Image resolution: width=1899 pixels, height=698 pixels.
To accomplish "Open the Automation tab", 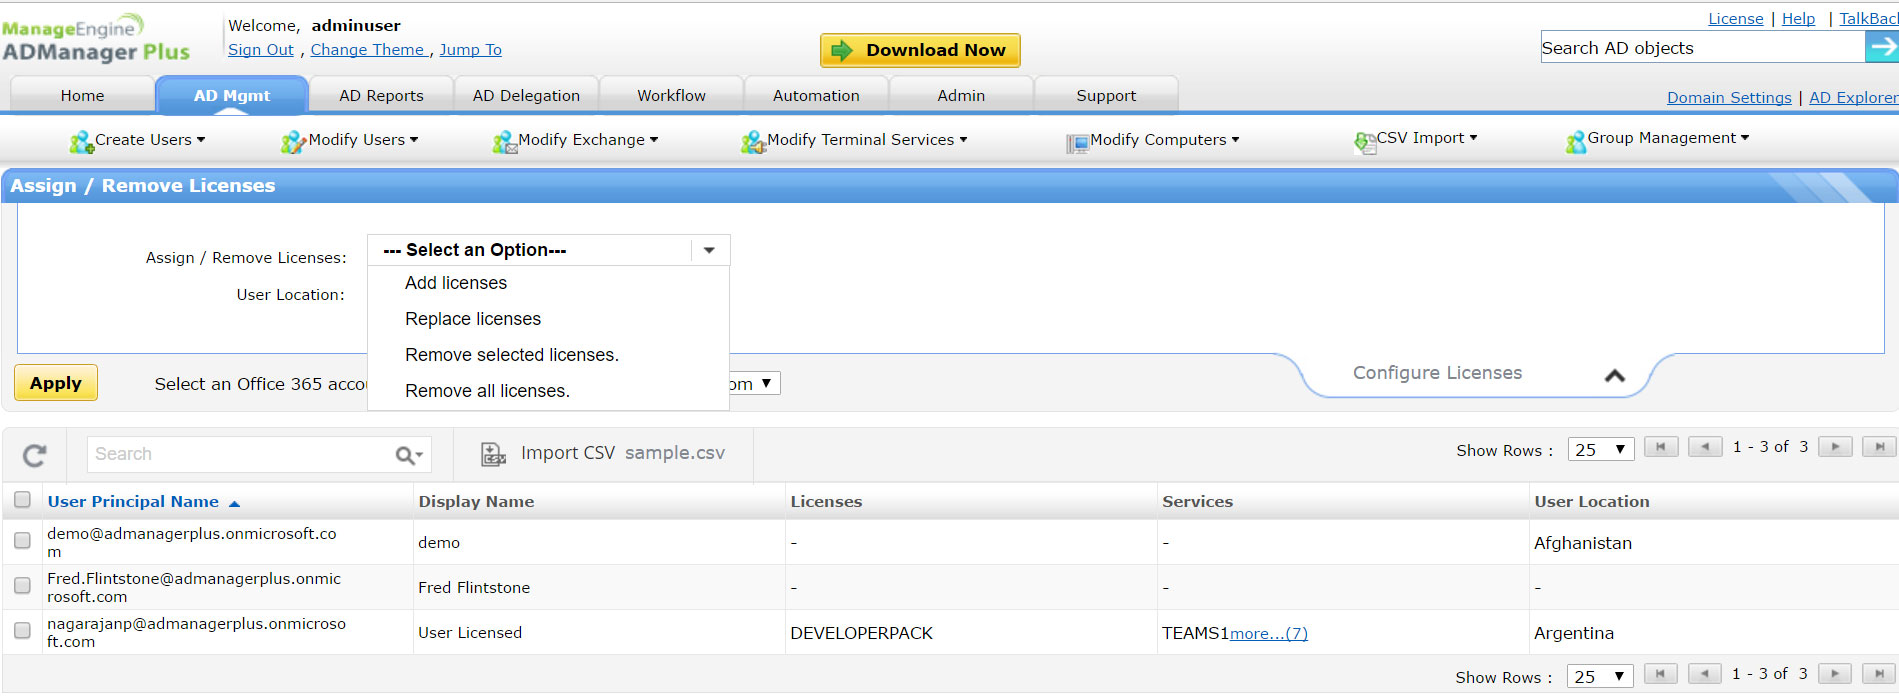I will [x=816, y=96].
